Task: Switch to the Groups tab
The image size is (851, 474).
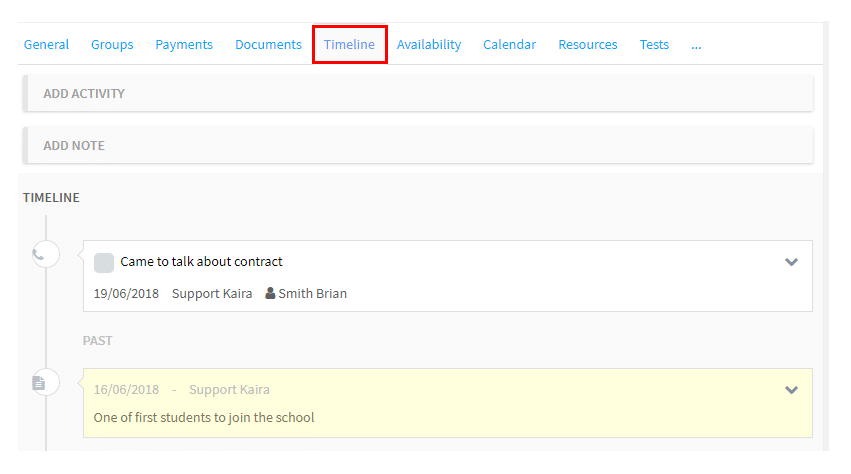Action: pos(112,45)
